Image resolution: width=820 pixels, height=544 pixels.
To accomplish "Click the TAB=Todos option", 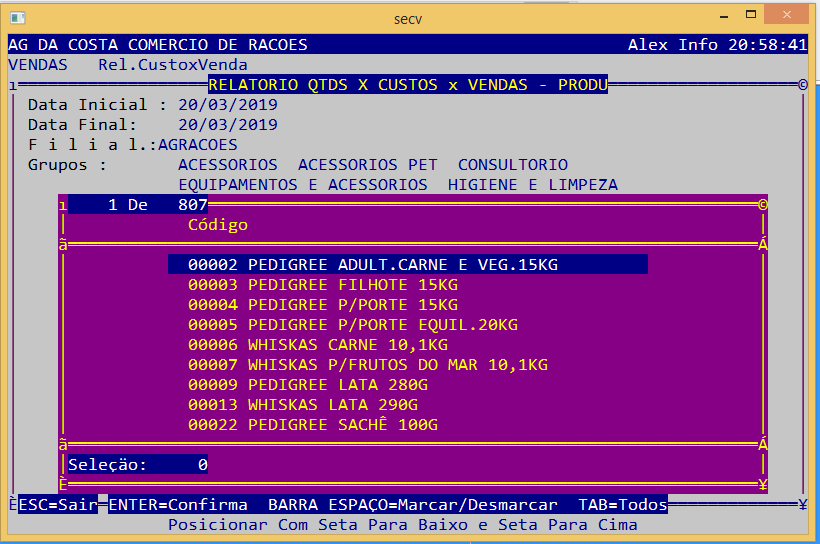I will pos(622,505).
